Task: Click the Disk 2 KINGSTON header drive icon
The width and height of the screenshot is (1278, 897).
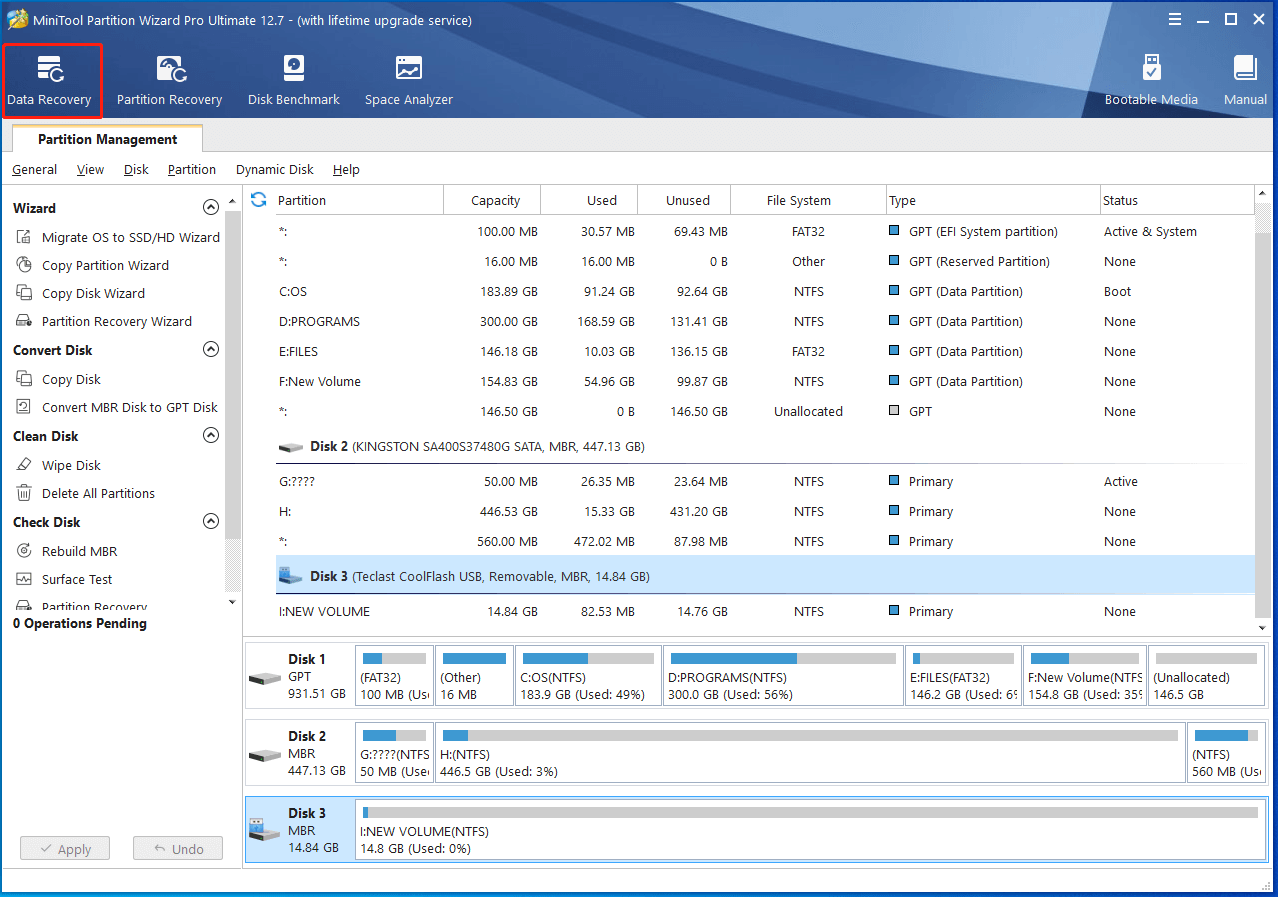Action: [290, 447]
